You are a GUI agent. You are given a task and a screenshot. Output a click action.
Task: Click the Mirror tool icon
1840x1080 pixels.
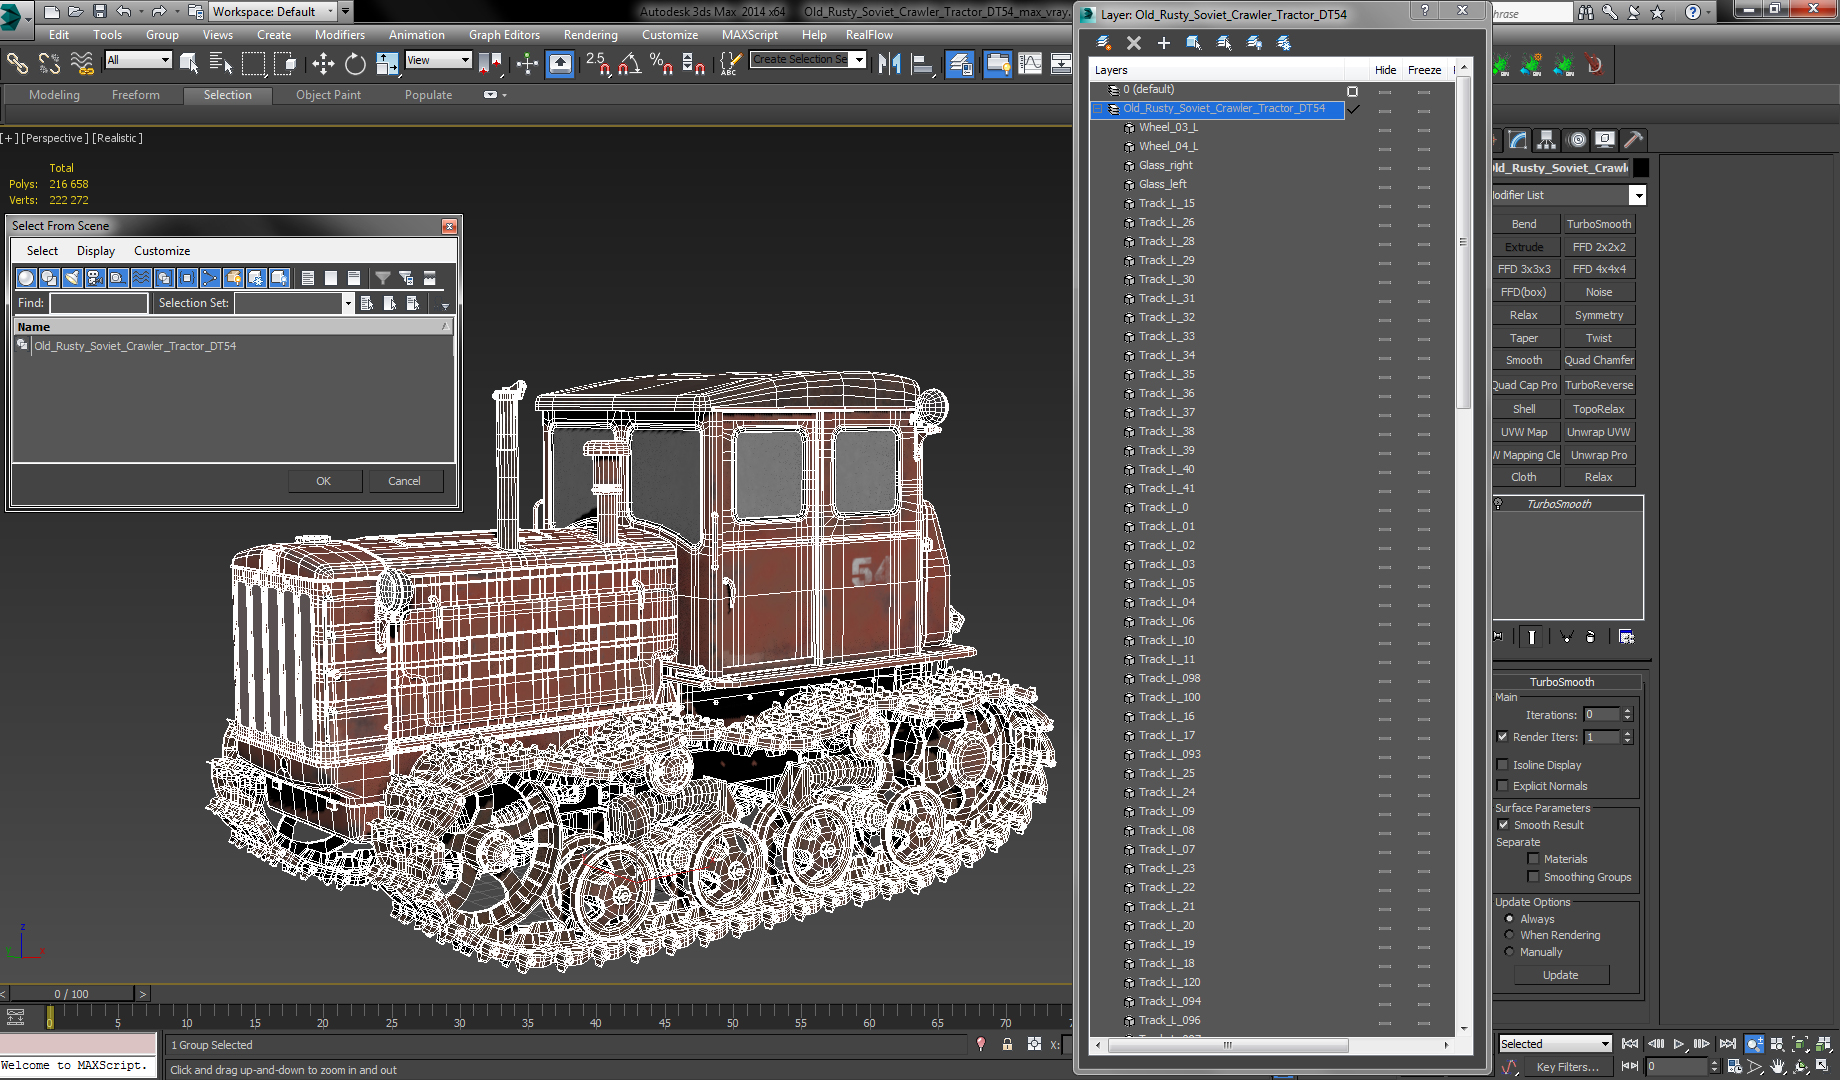click(889, 64)
